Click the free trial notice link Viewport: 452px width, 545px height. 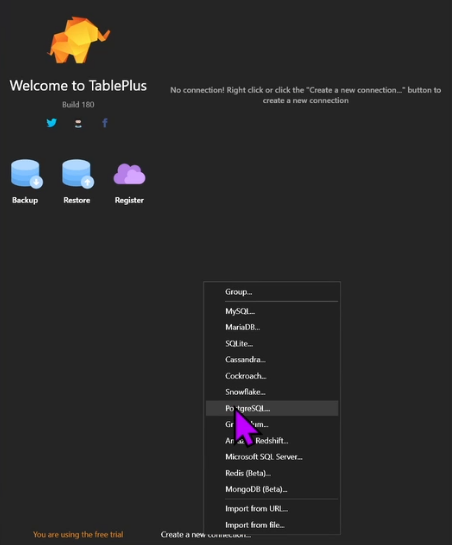tap(78, 534)
